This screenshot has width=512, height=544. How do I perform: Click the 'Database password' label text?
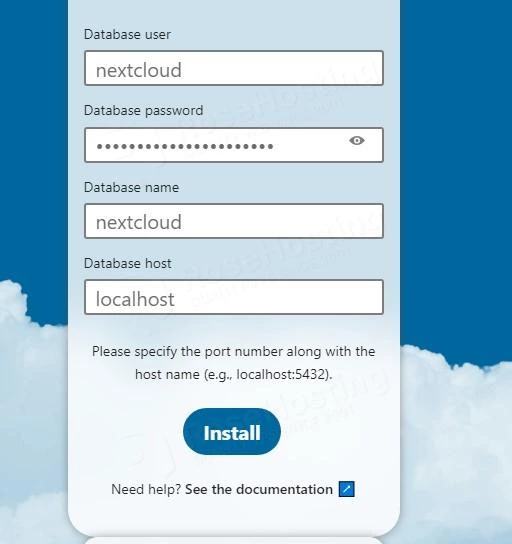143,111
